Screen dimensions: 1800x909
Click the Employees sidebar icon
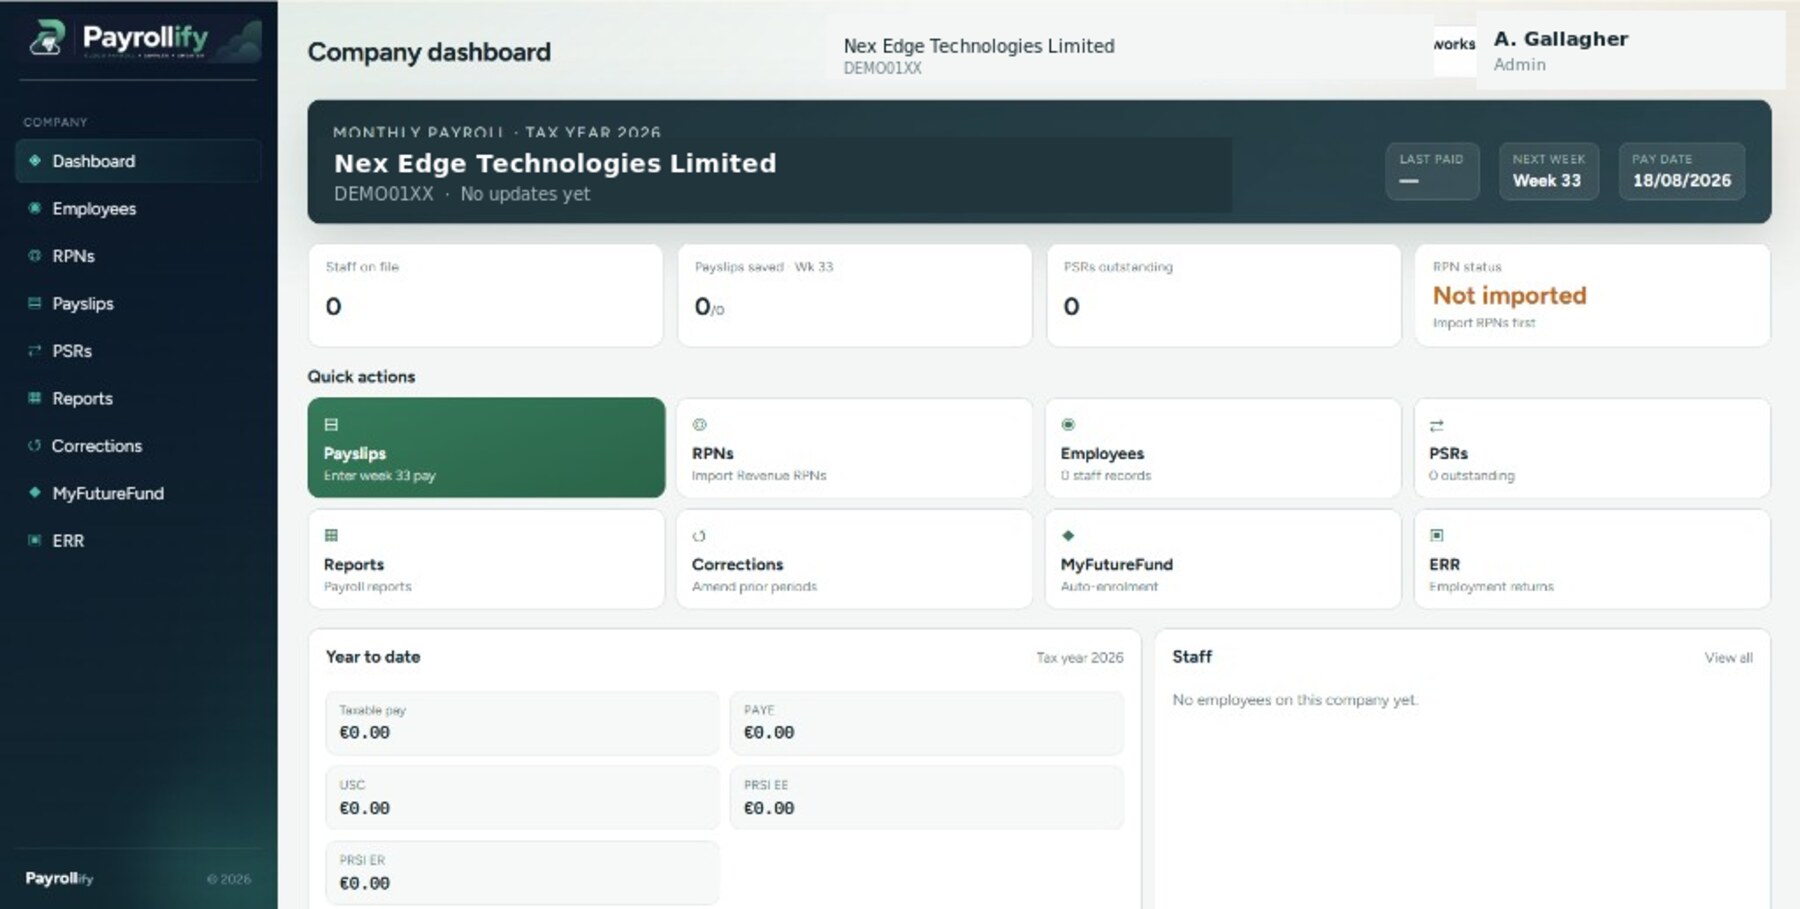pos(35,208)
